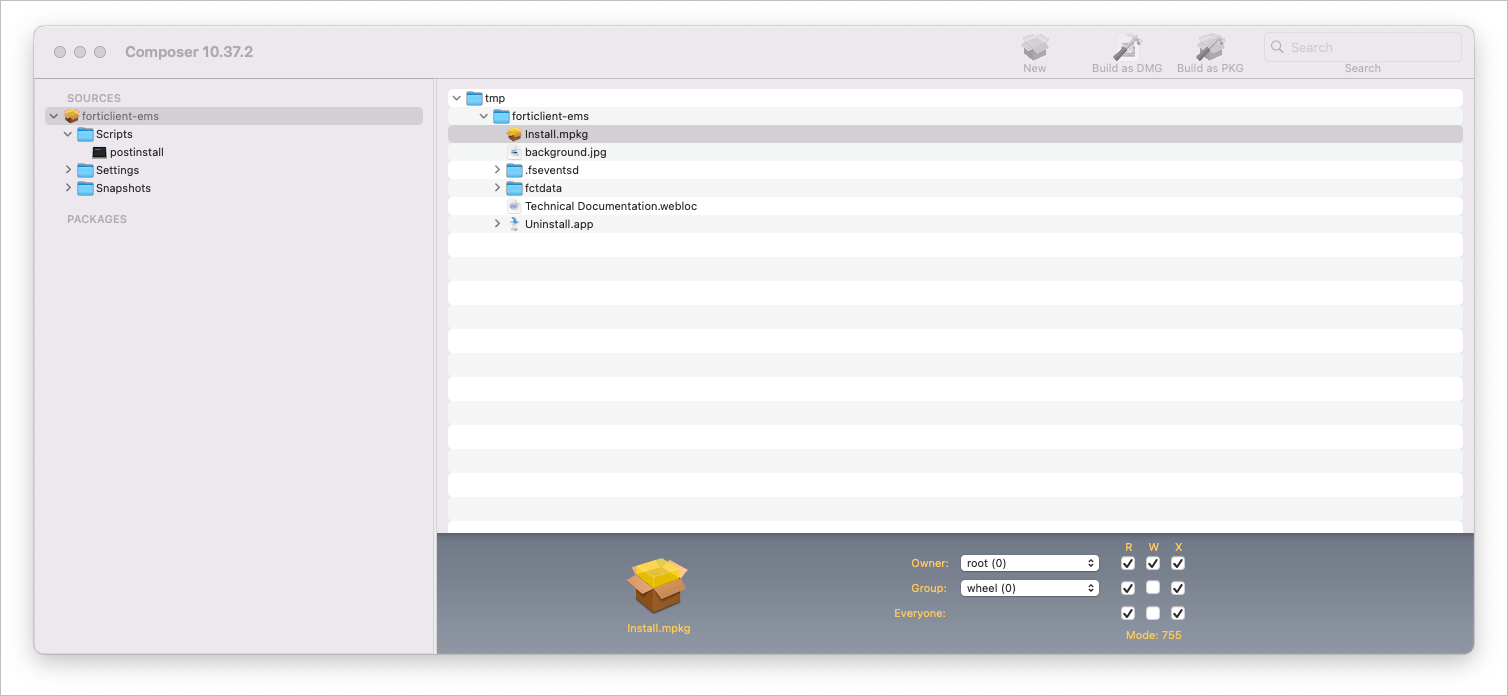Image resolution: width=1508 pixels, height=696 pixels.
Task: Click the Technical Documentation.webloc file icon
Action: click(514, 206)
